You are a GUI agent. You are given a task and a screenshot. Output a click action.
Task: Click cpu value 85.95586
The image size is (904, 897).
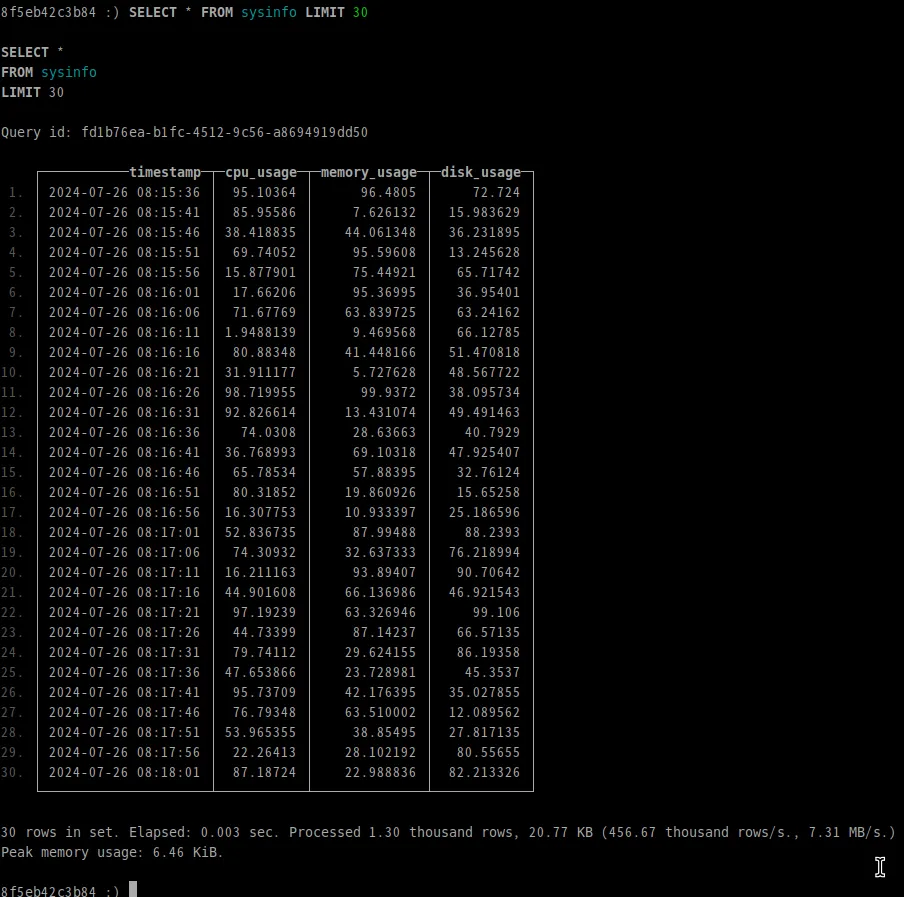[x=264, y=213]
